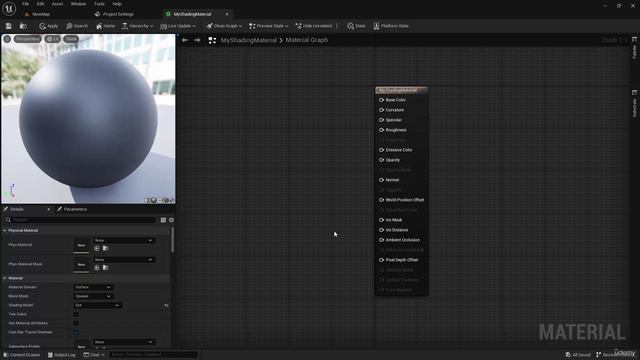Open the Material Domain dropdown

coord(93,287)
